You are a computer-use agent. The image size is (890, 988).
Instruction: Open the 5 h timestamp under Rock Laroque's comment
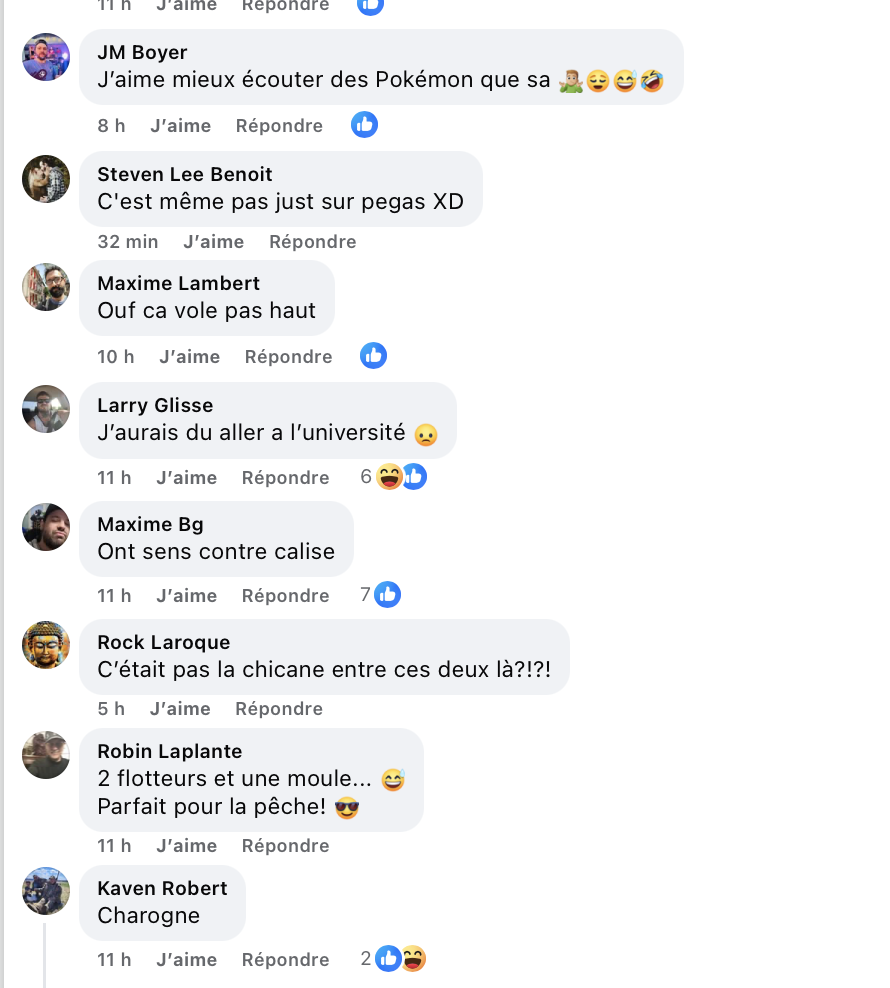[x=111, y=709]
